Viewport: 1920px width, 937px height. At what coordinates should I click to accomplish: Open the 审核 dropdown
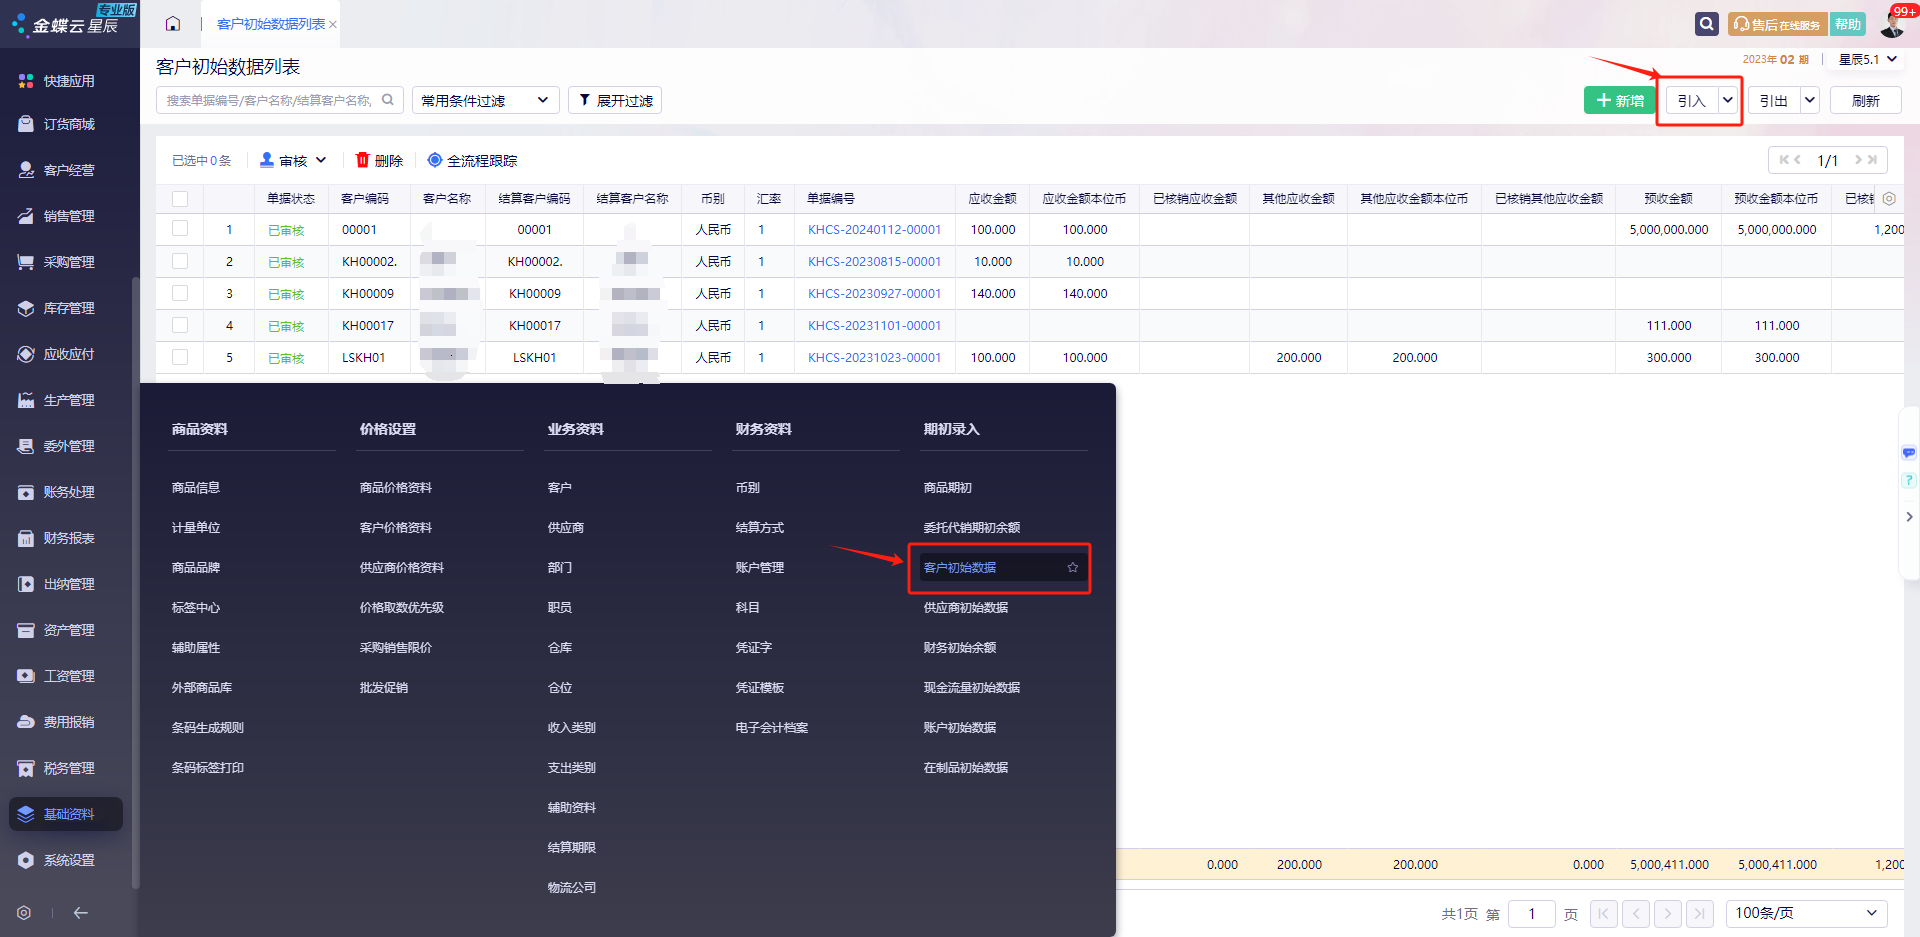[293, 160]
